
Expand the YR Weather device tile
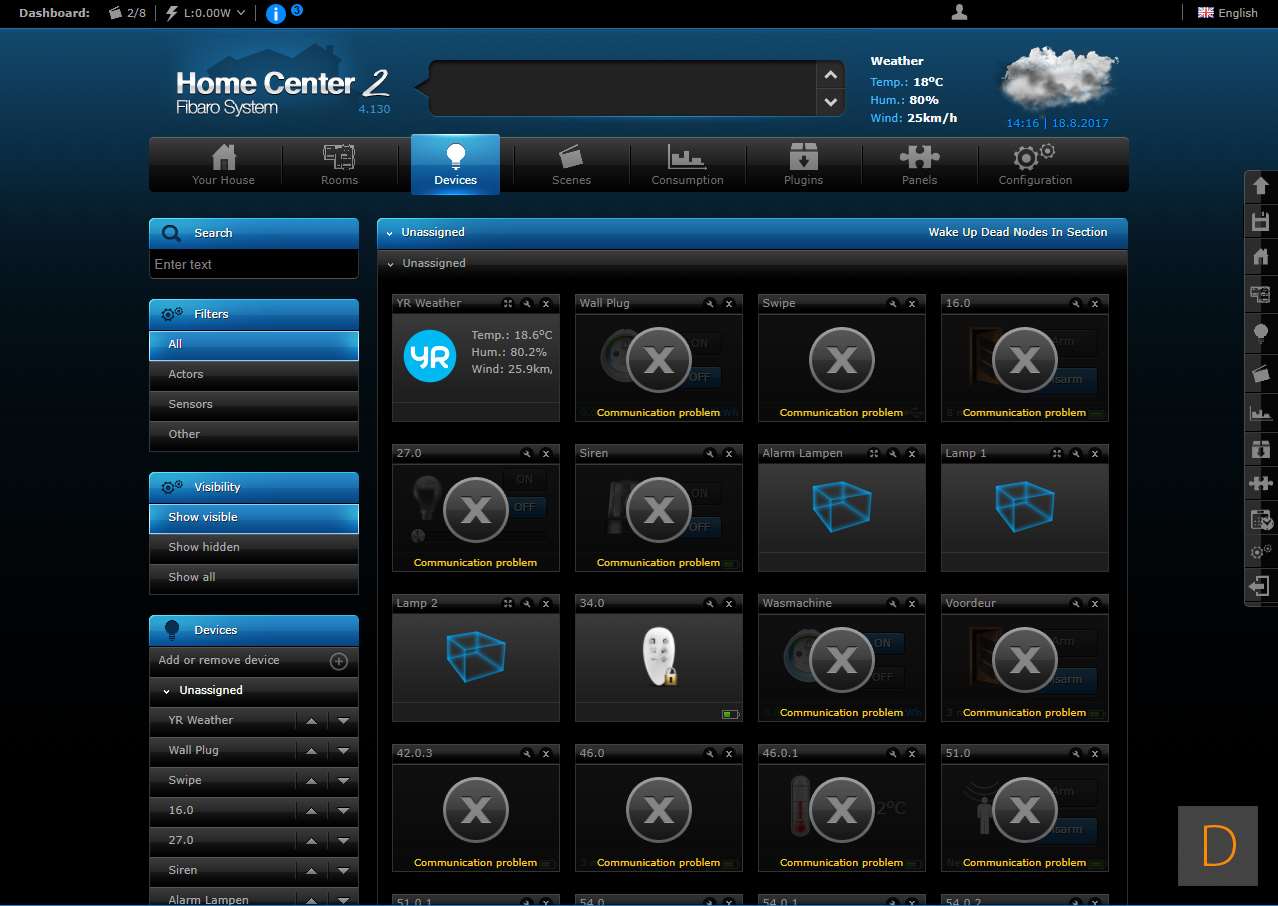(x=508, y=303)
